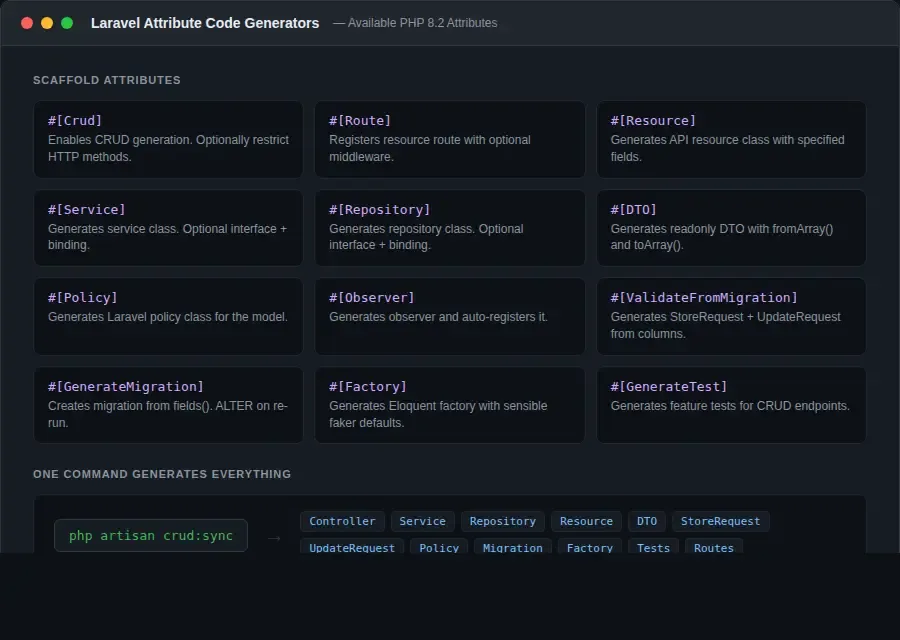Image resolution: width=900 pixels, height=640 pixels.
Task: Click the ONE COMMAND GENERATES EVERYTHING heading
Action: pos(162,474)
